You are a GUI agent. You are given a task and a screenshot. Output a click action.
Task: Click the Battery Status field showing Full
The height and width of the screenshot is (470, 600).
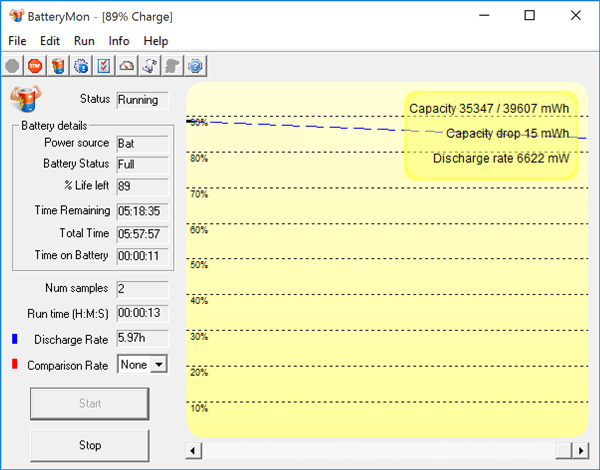point(142,165)
